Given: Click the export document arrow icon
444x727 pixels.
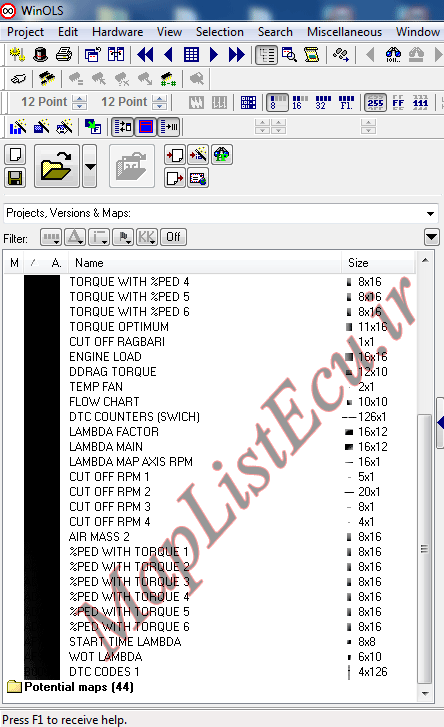Looking at the screenshot, I should tap(175, 178).
